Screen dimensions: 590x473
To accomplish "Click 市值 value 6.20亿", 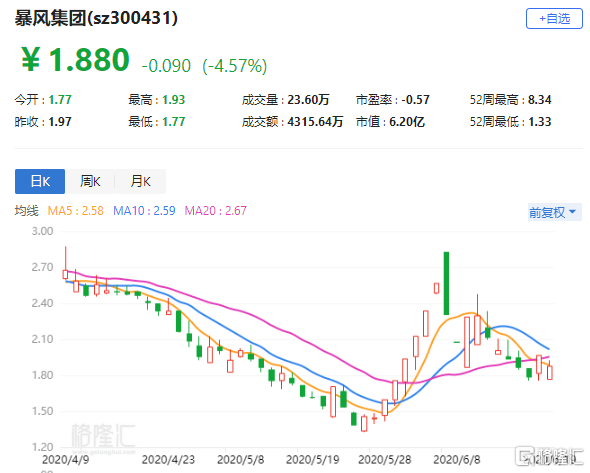I will coord(407,122).
